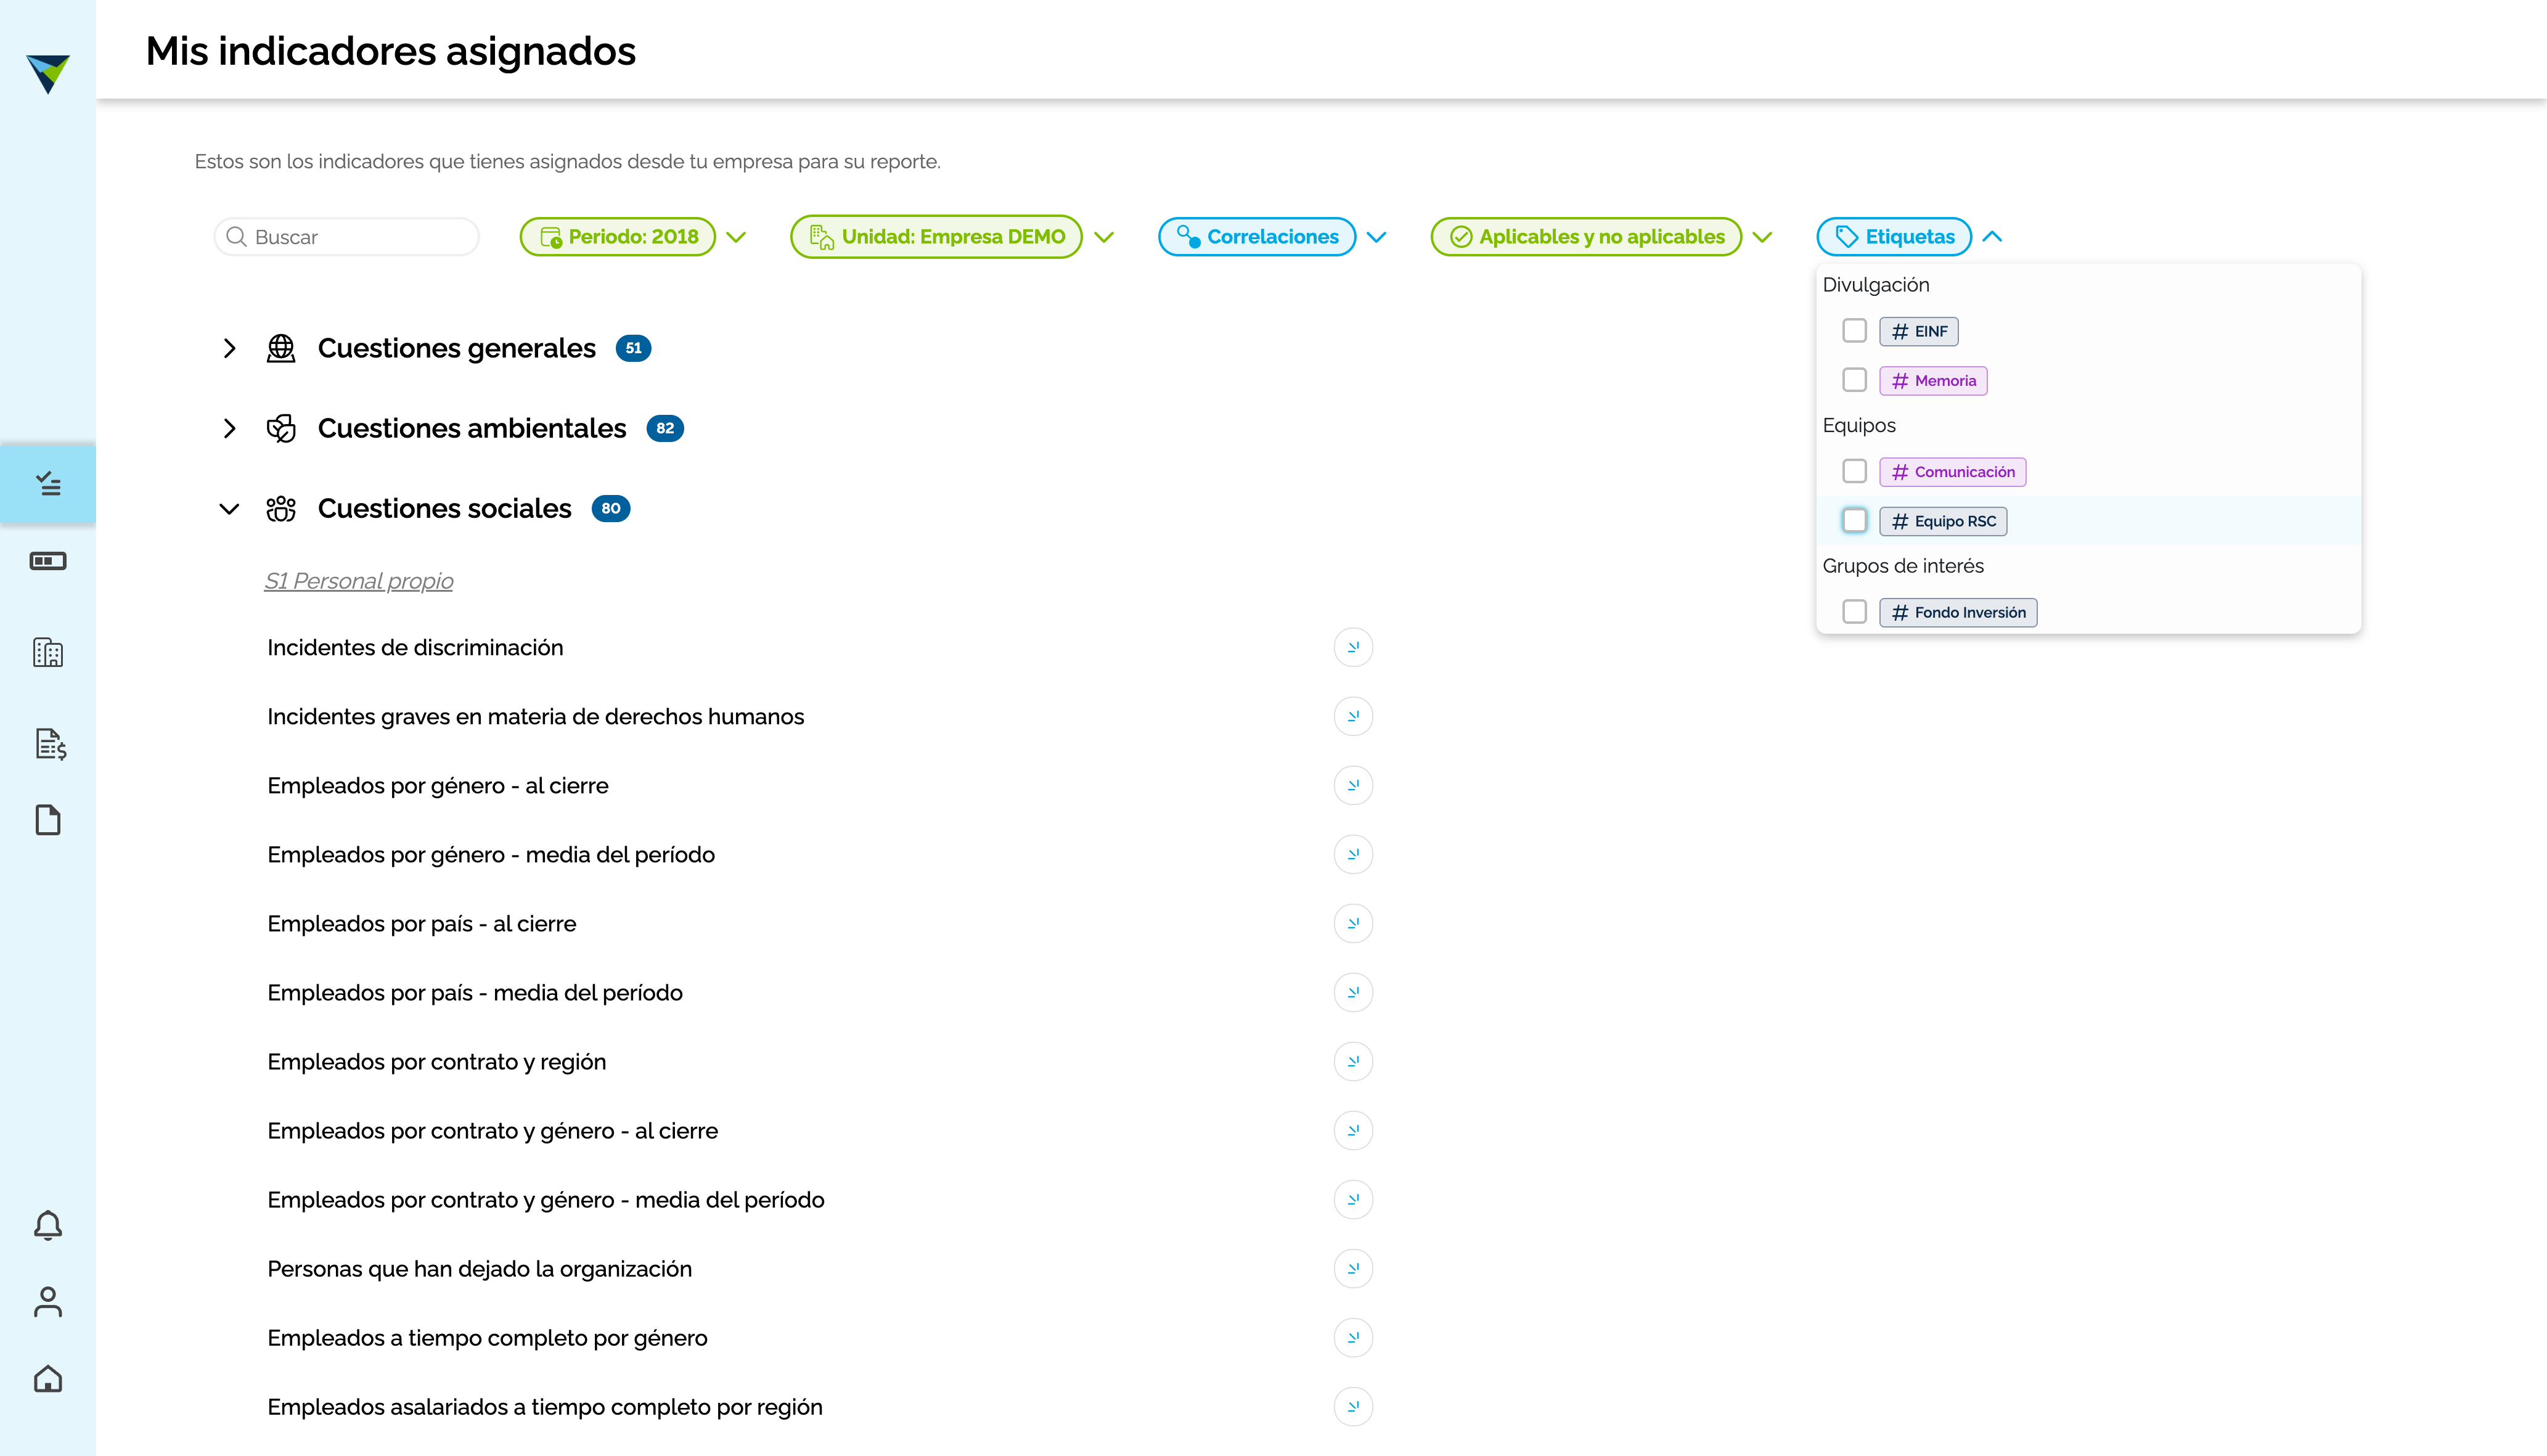Screen dimensions: 2547x1456
Task: Go to home via house icon
Action: coord(48,1379)
